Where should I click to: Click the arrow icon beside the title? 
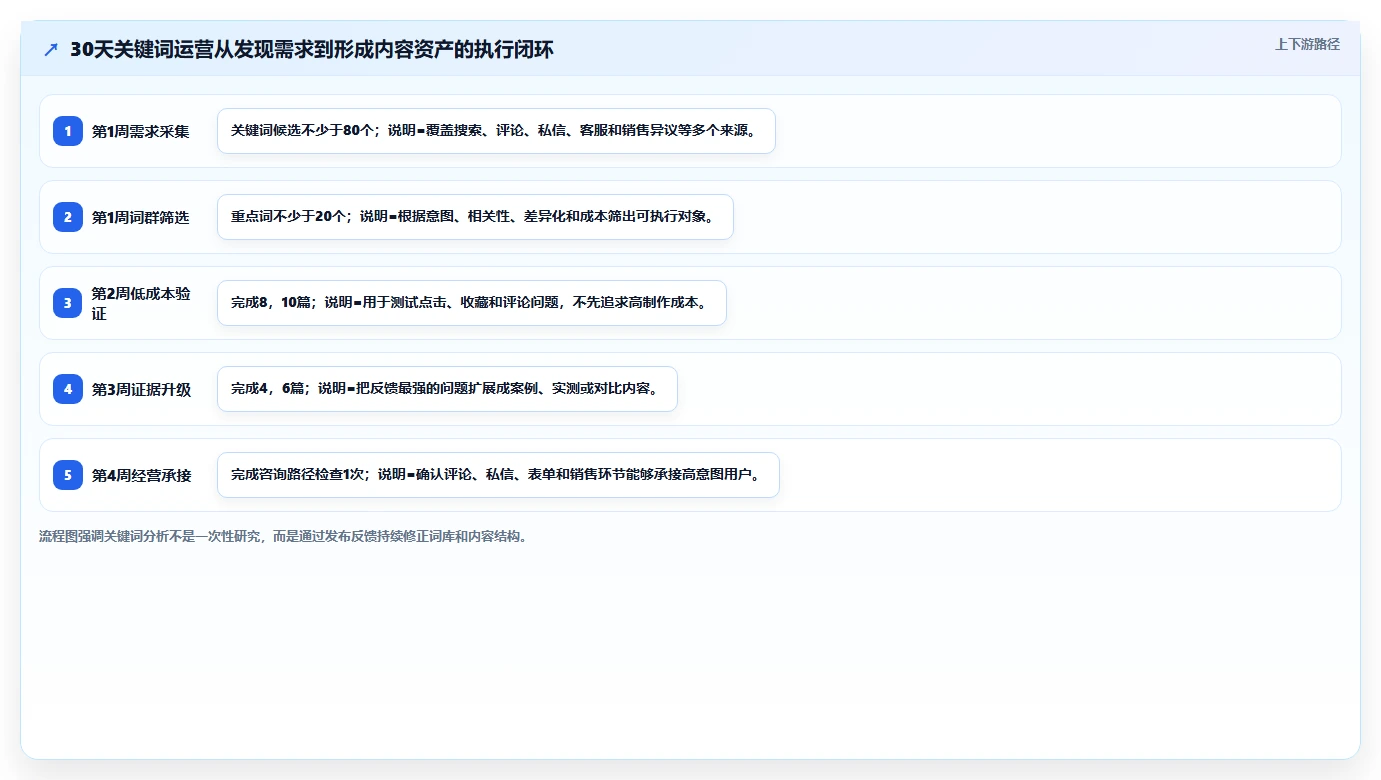tap(51, 50)
